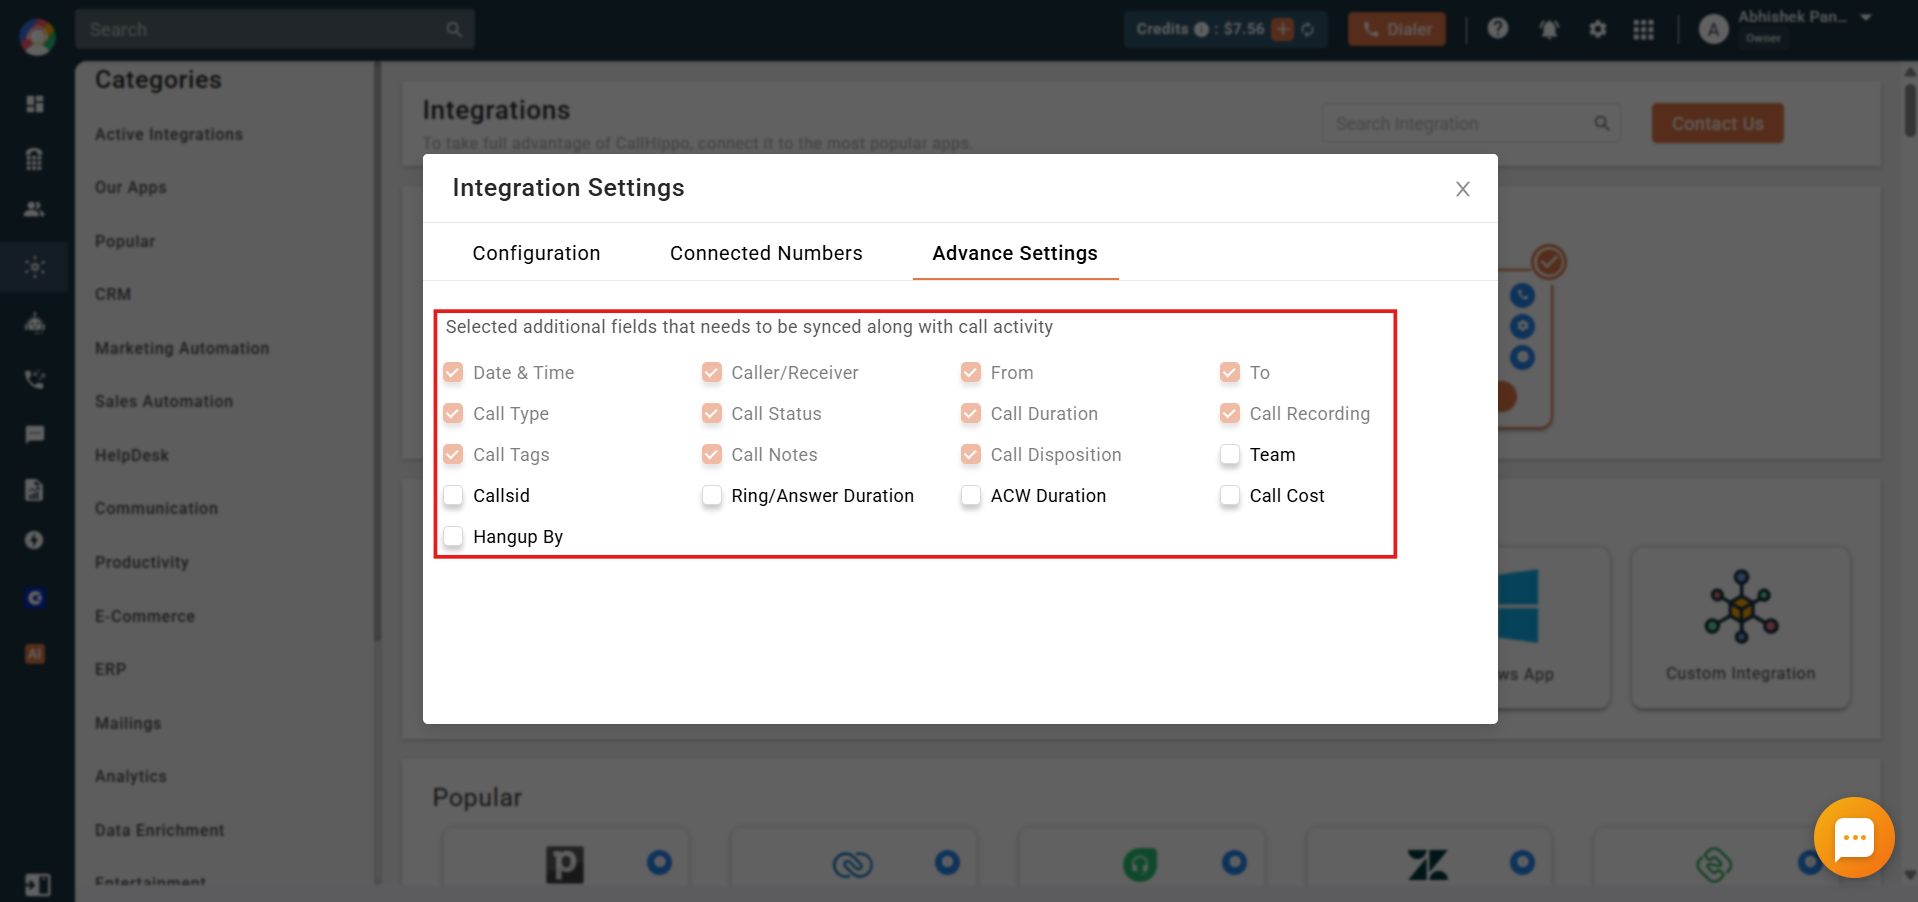This screenshot has height=902, width=1918.
Task: Click the Search Integration magnifier icon
Action: (x=1602, y=123)
